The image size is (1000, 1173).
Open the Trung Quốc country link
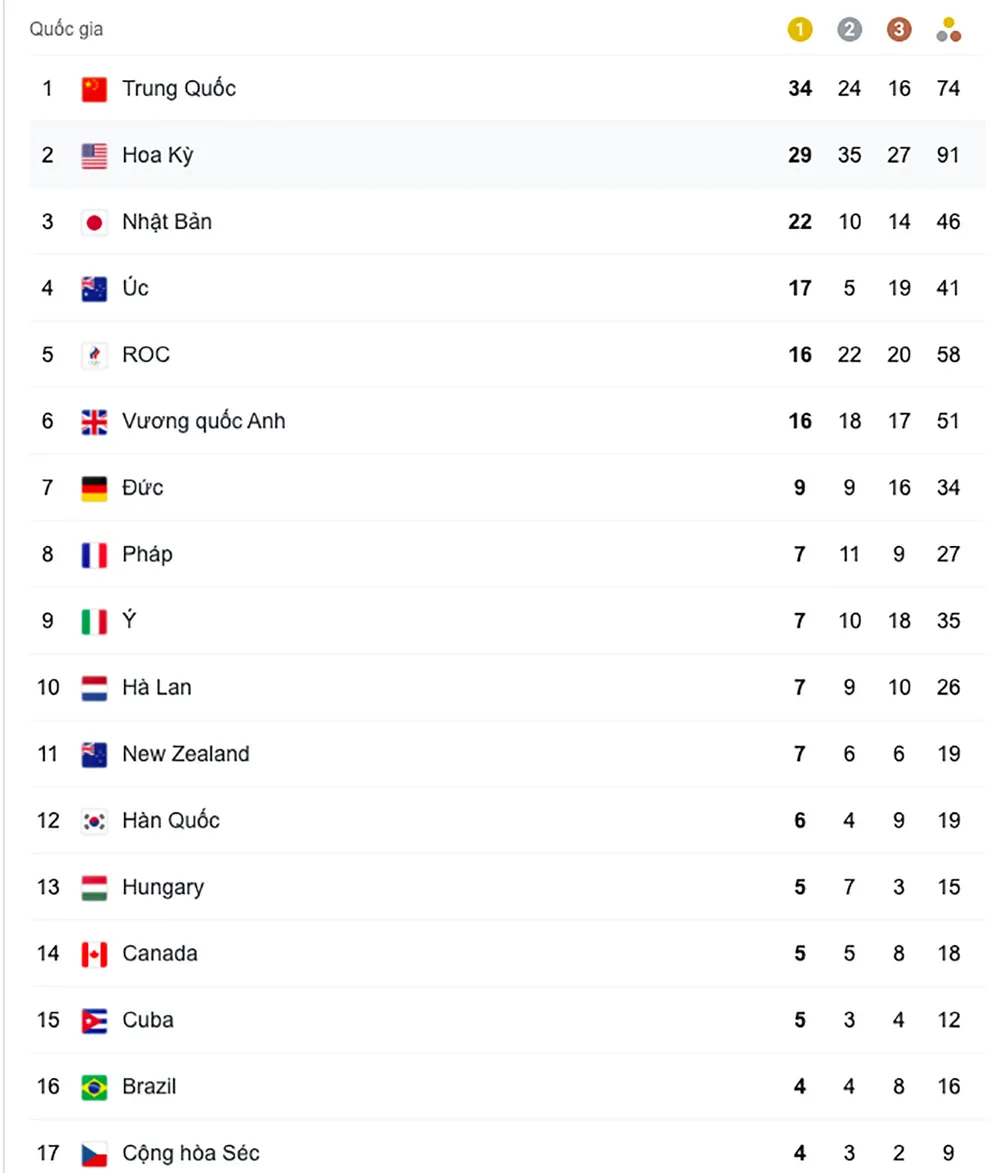[x=179, y=88]
